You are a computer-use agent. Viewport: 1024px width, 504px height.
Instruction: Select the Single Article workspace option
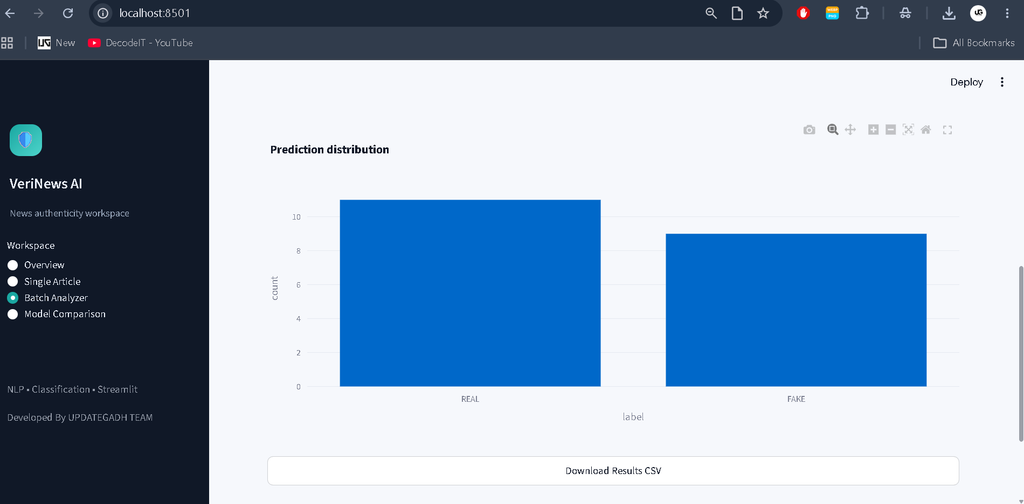(44, 281)
